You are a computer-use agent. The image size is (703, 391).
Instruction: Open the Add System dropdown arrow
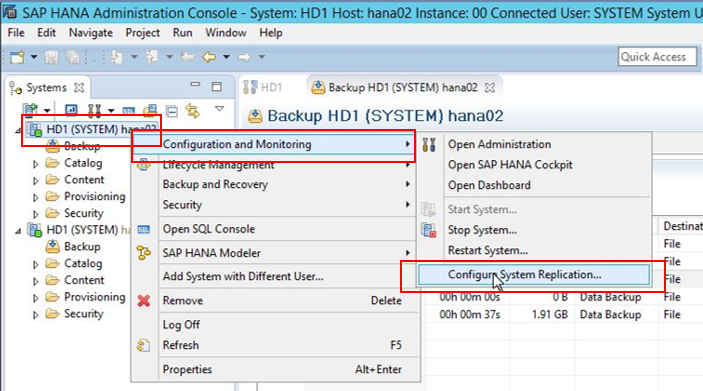point(47,110)
